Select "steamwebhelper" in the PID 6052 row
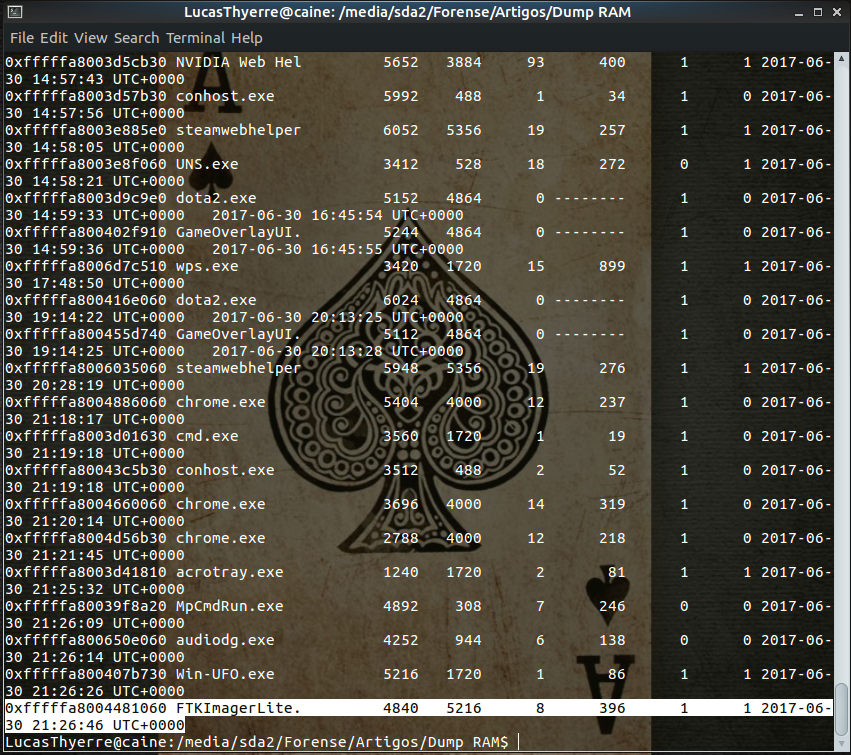 (238, 130)
